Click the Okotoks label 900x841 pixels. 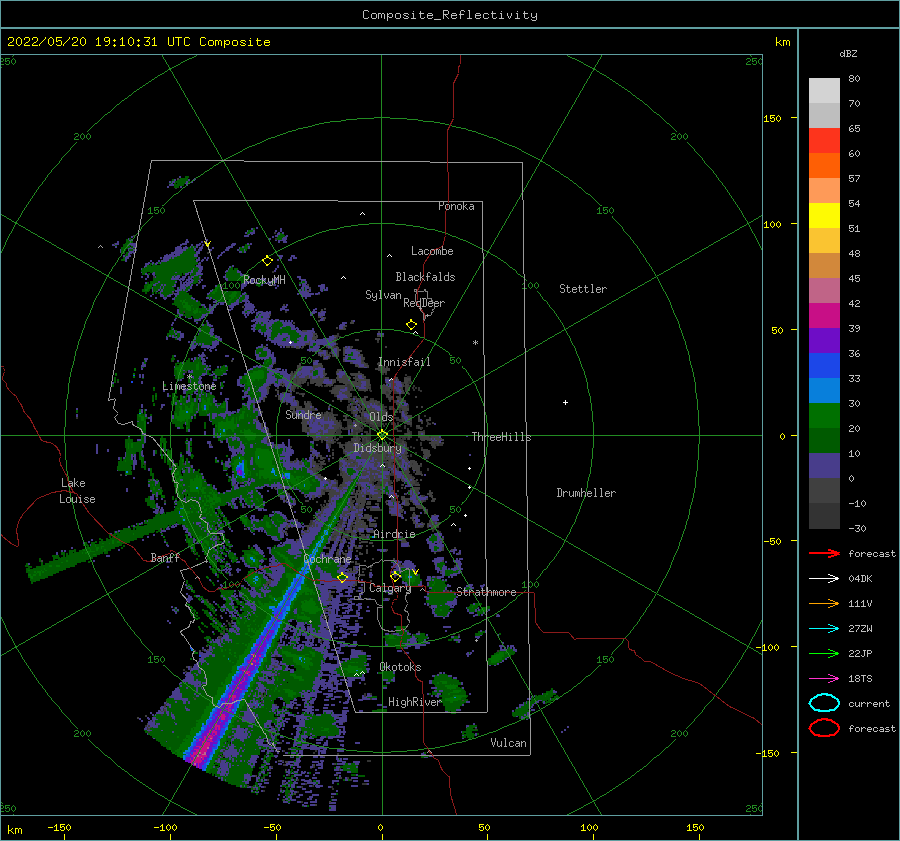click(400, 667)
